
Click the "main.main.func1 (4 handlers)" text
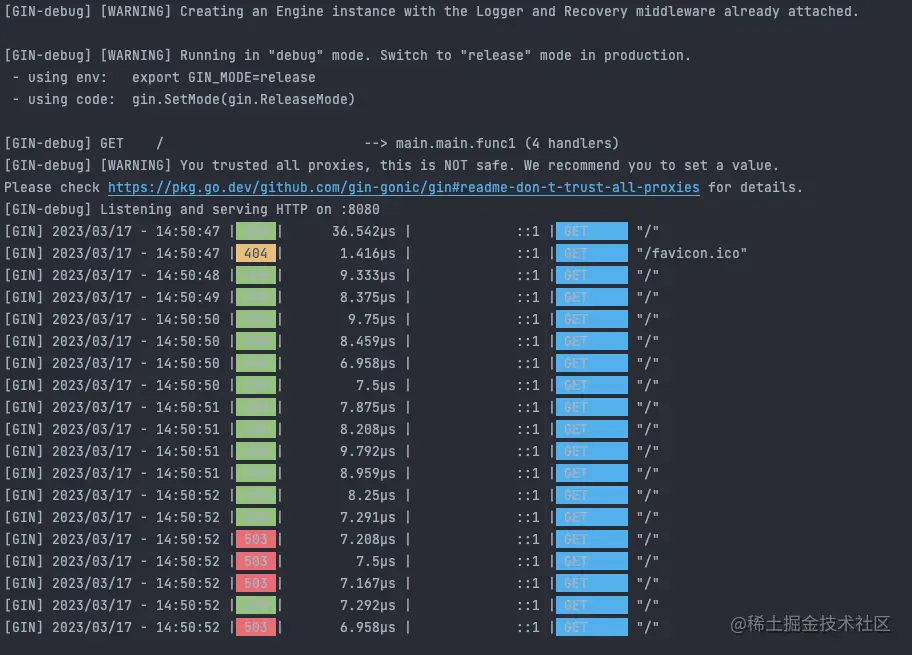[507, 143]
